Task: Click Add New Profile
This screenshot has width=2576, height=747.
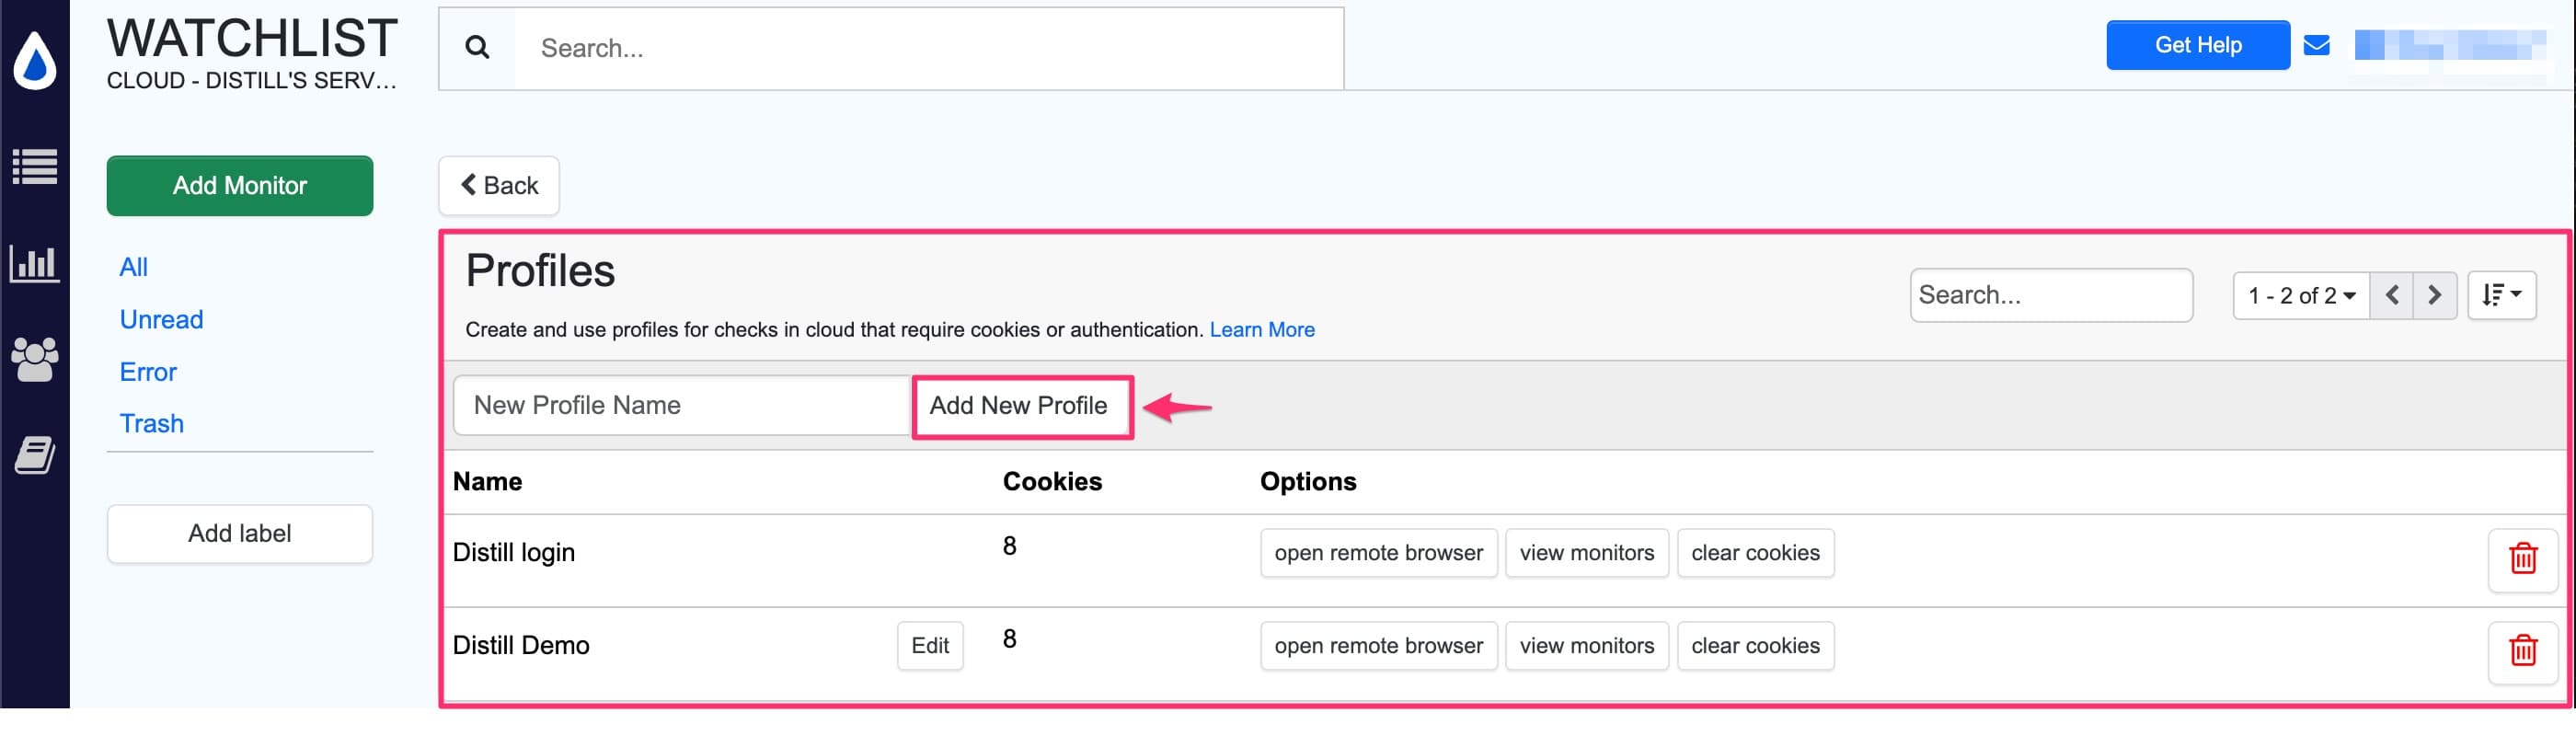Action: [x=1021, y=406]
